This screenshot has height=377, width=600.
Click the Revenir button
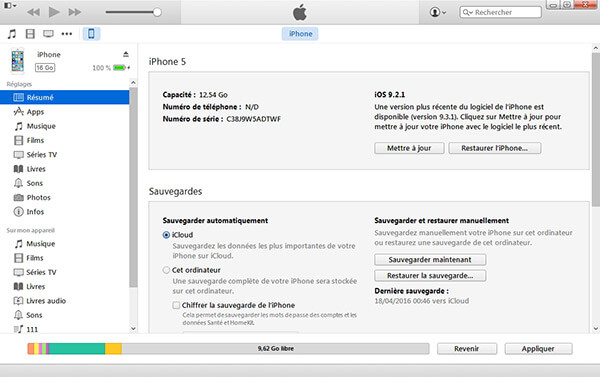pos(467,349)
